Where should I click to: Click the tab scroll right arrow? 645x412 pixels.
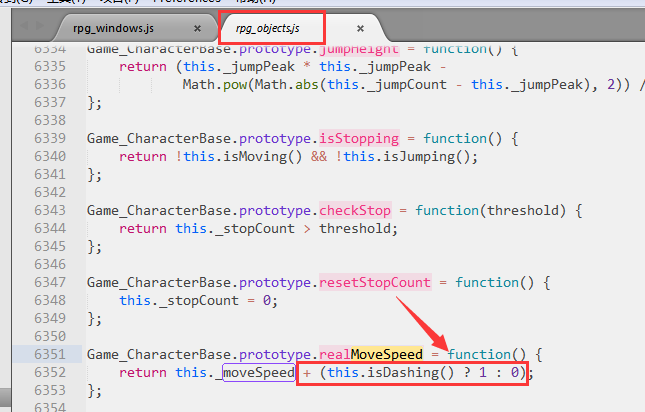pos(40,25)
